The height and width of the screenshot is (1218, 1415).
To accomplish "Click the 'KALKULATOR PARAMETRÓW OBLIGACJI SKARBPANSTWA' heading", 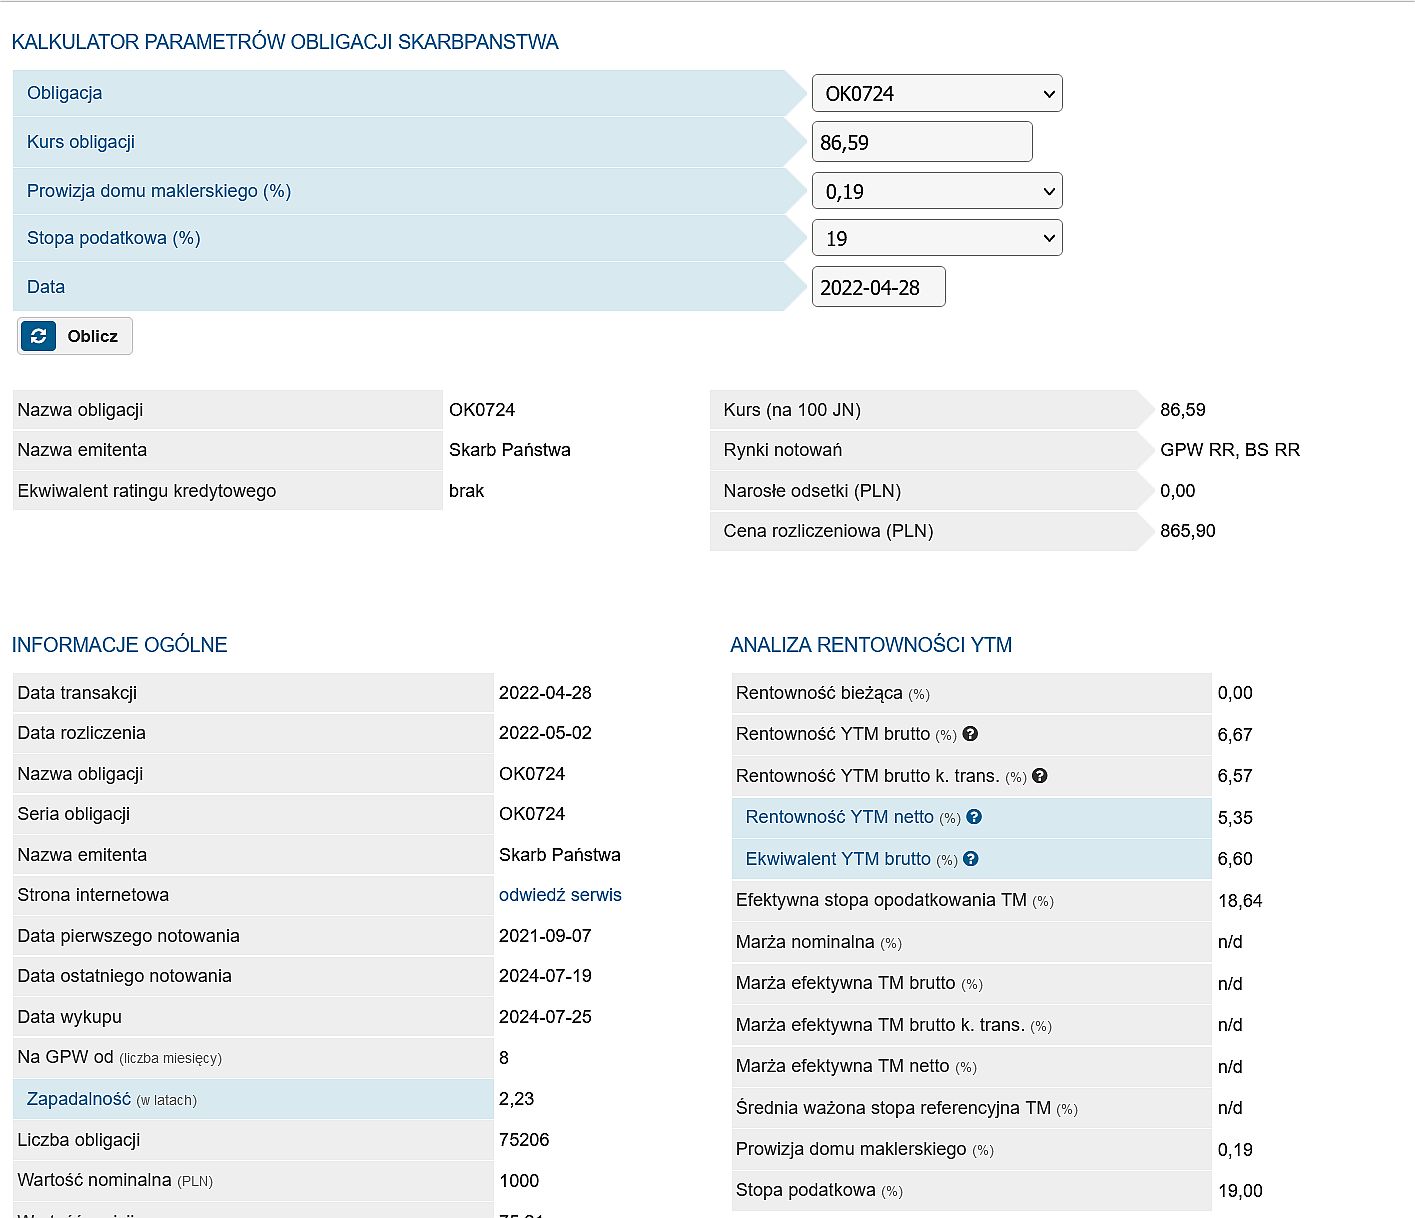I will click(285, 42).
